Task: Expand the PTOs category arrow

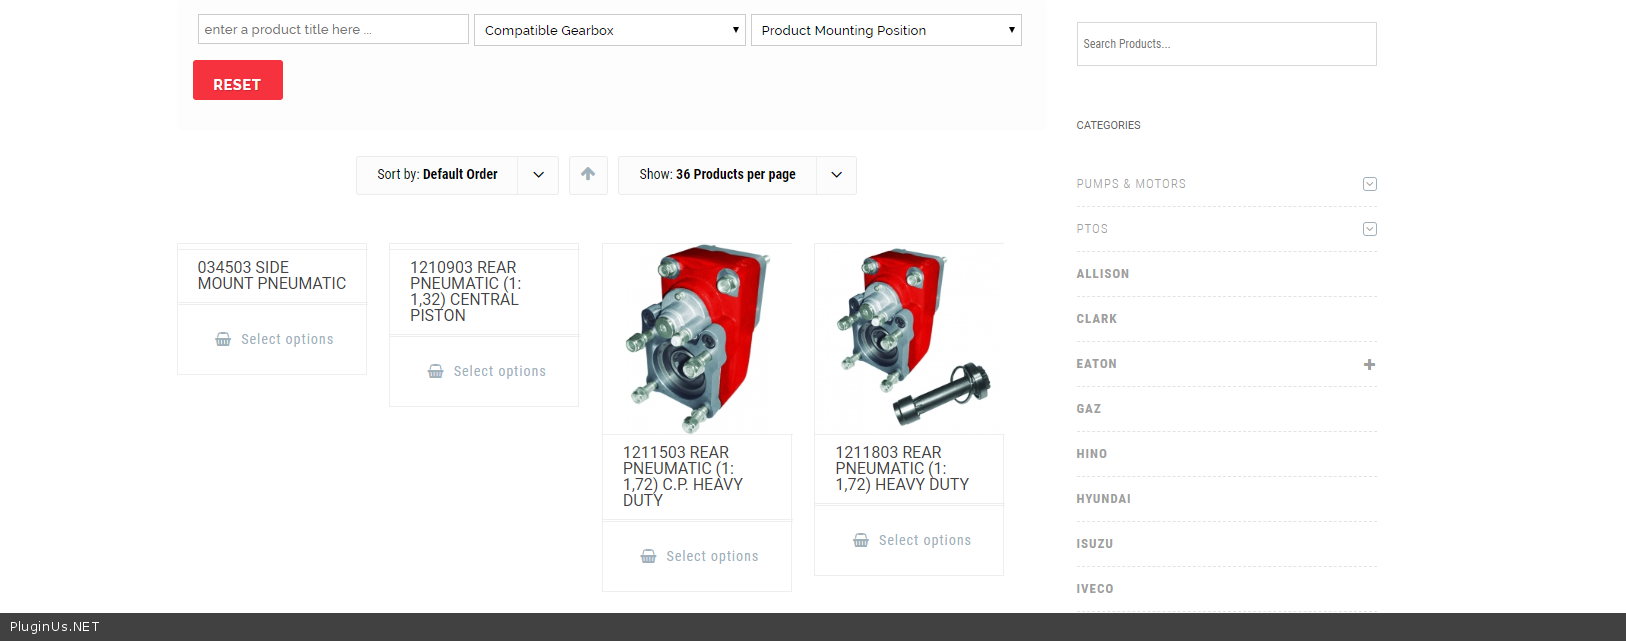Action: [x=1369, y=229]
